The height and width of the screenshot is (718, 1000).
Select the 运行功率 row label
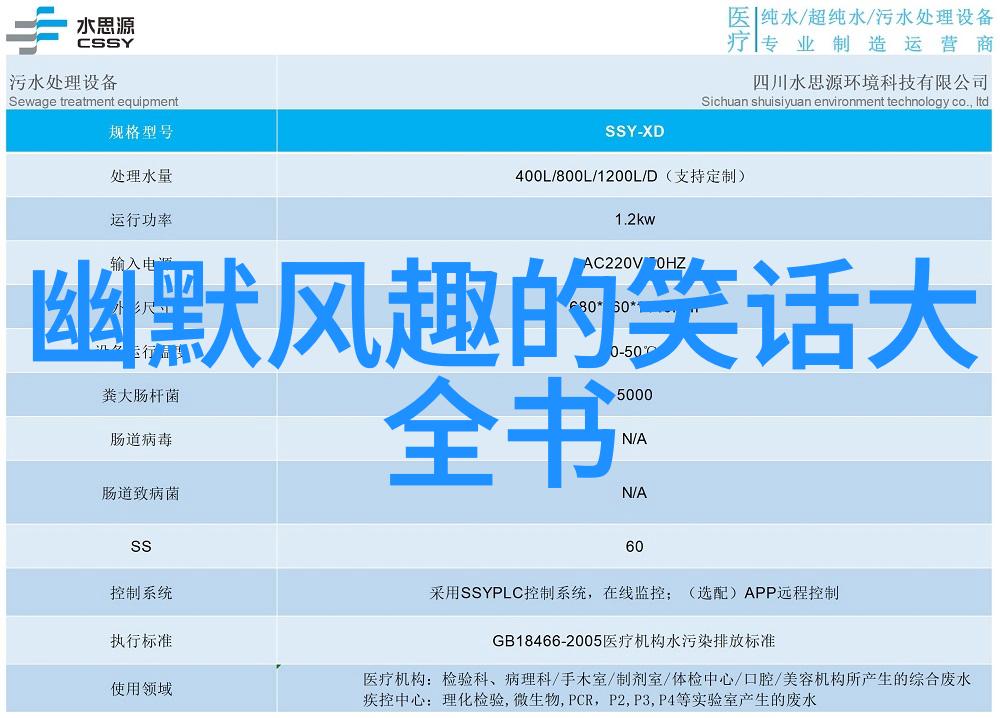tap(141, 220)
